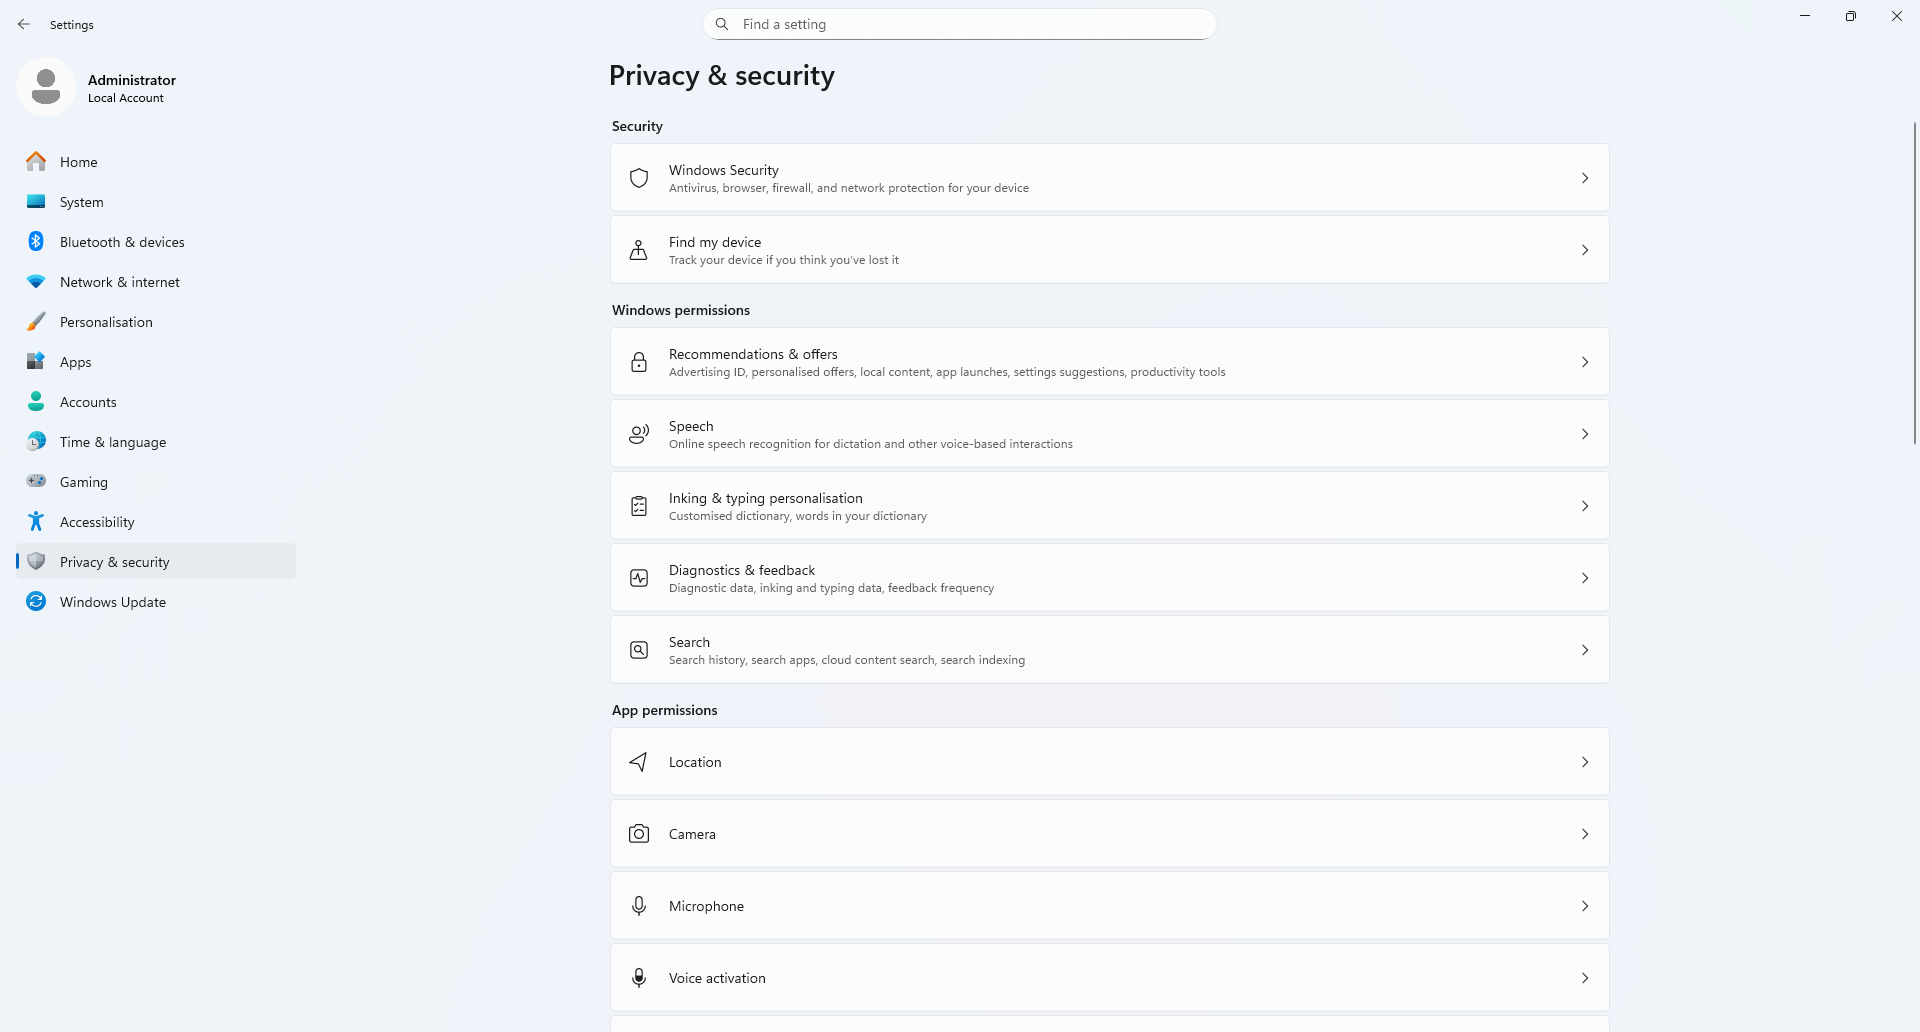This screenshot has width=1920, height=1032.
Task: Click the Find a setting search box
Action: (960, 24)
